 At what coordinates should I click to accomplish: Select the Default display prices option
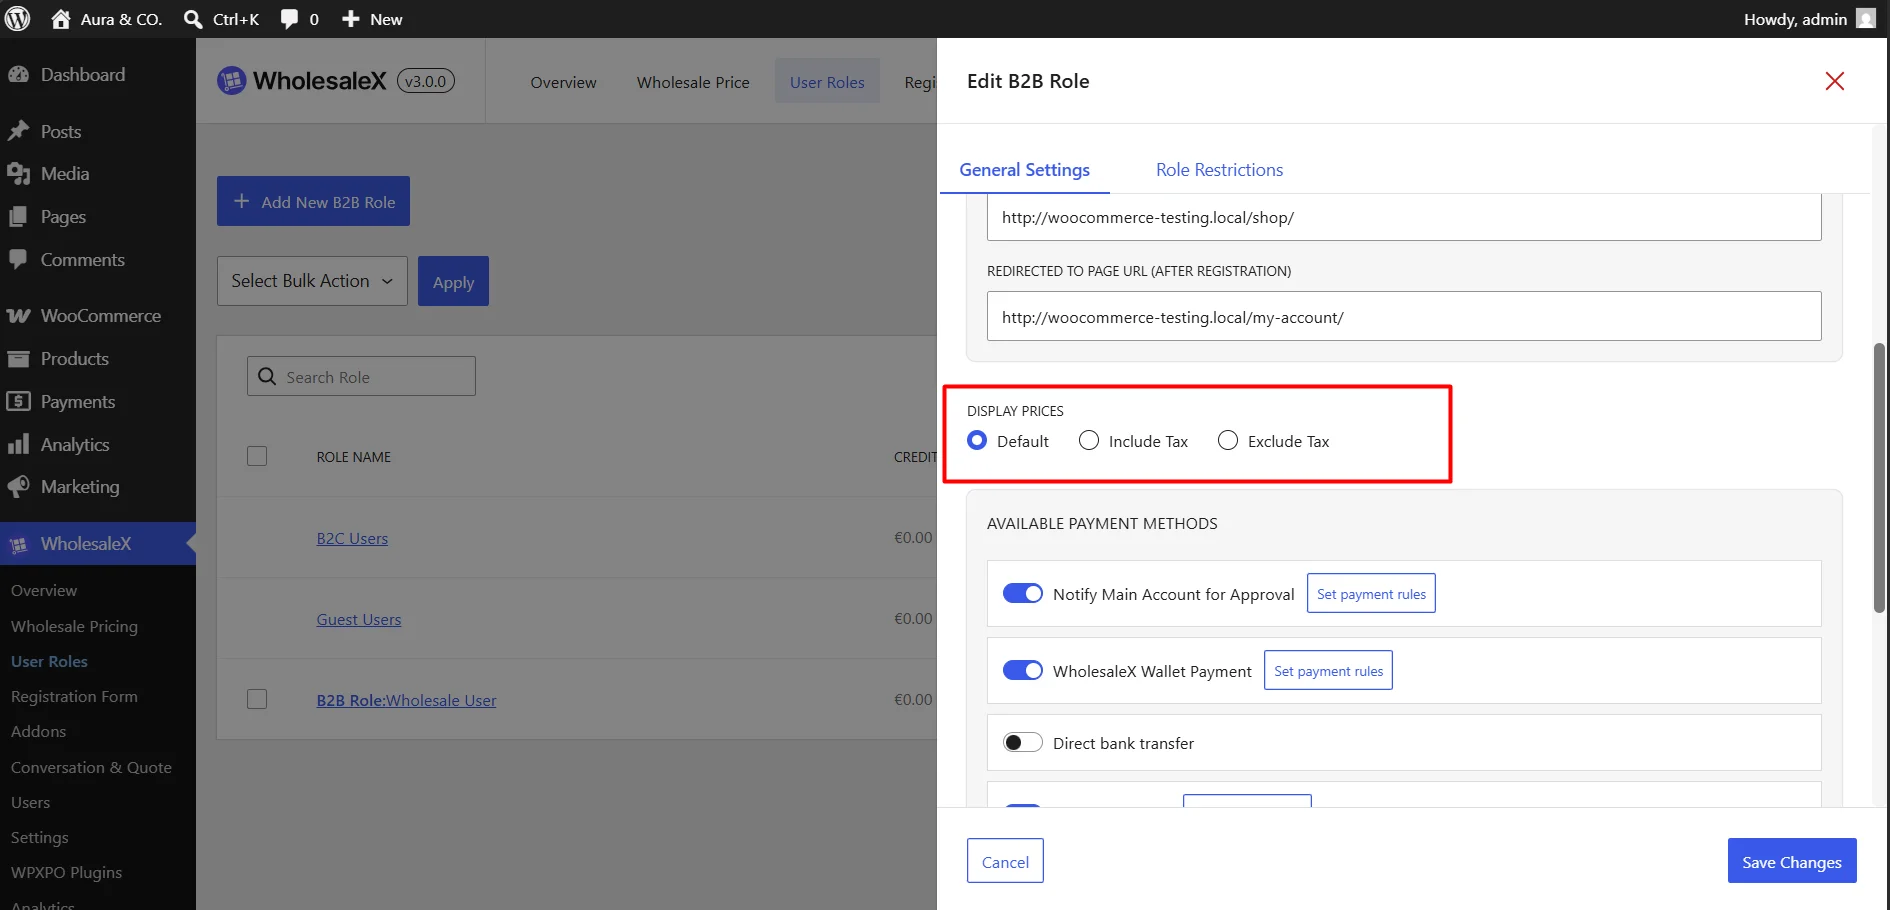(977, 441)
